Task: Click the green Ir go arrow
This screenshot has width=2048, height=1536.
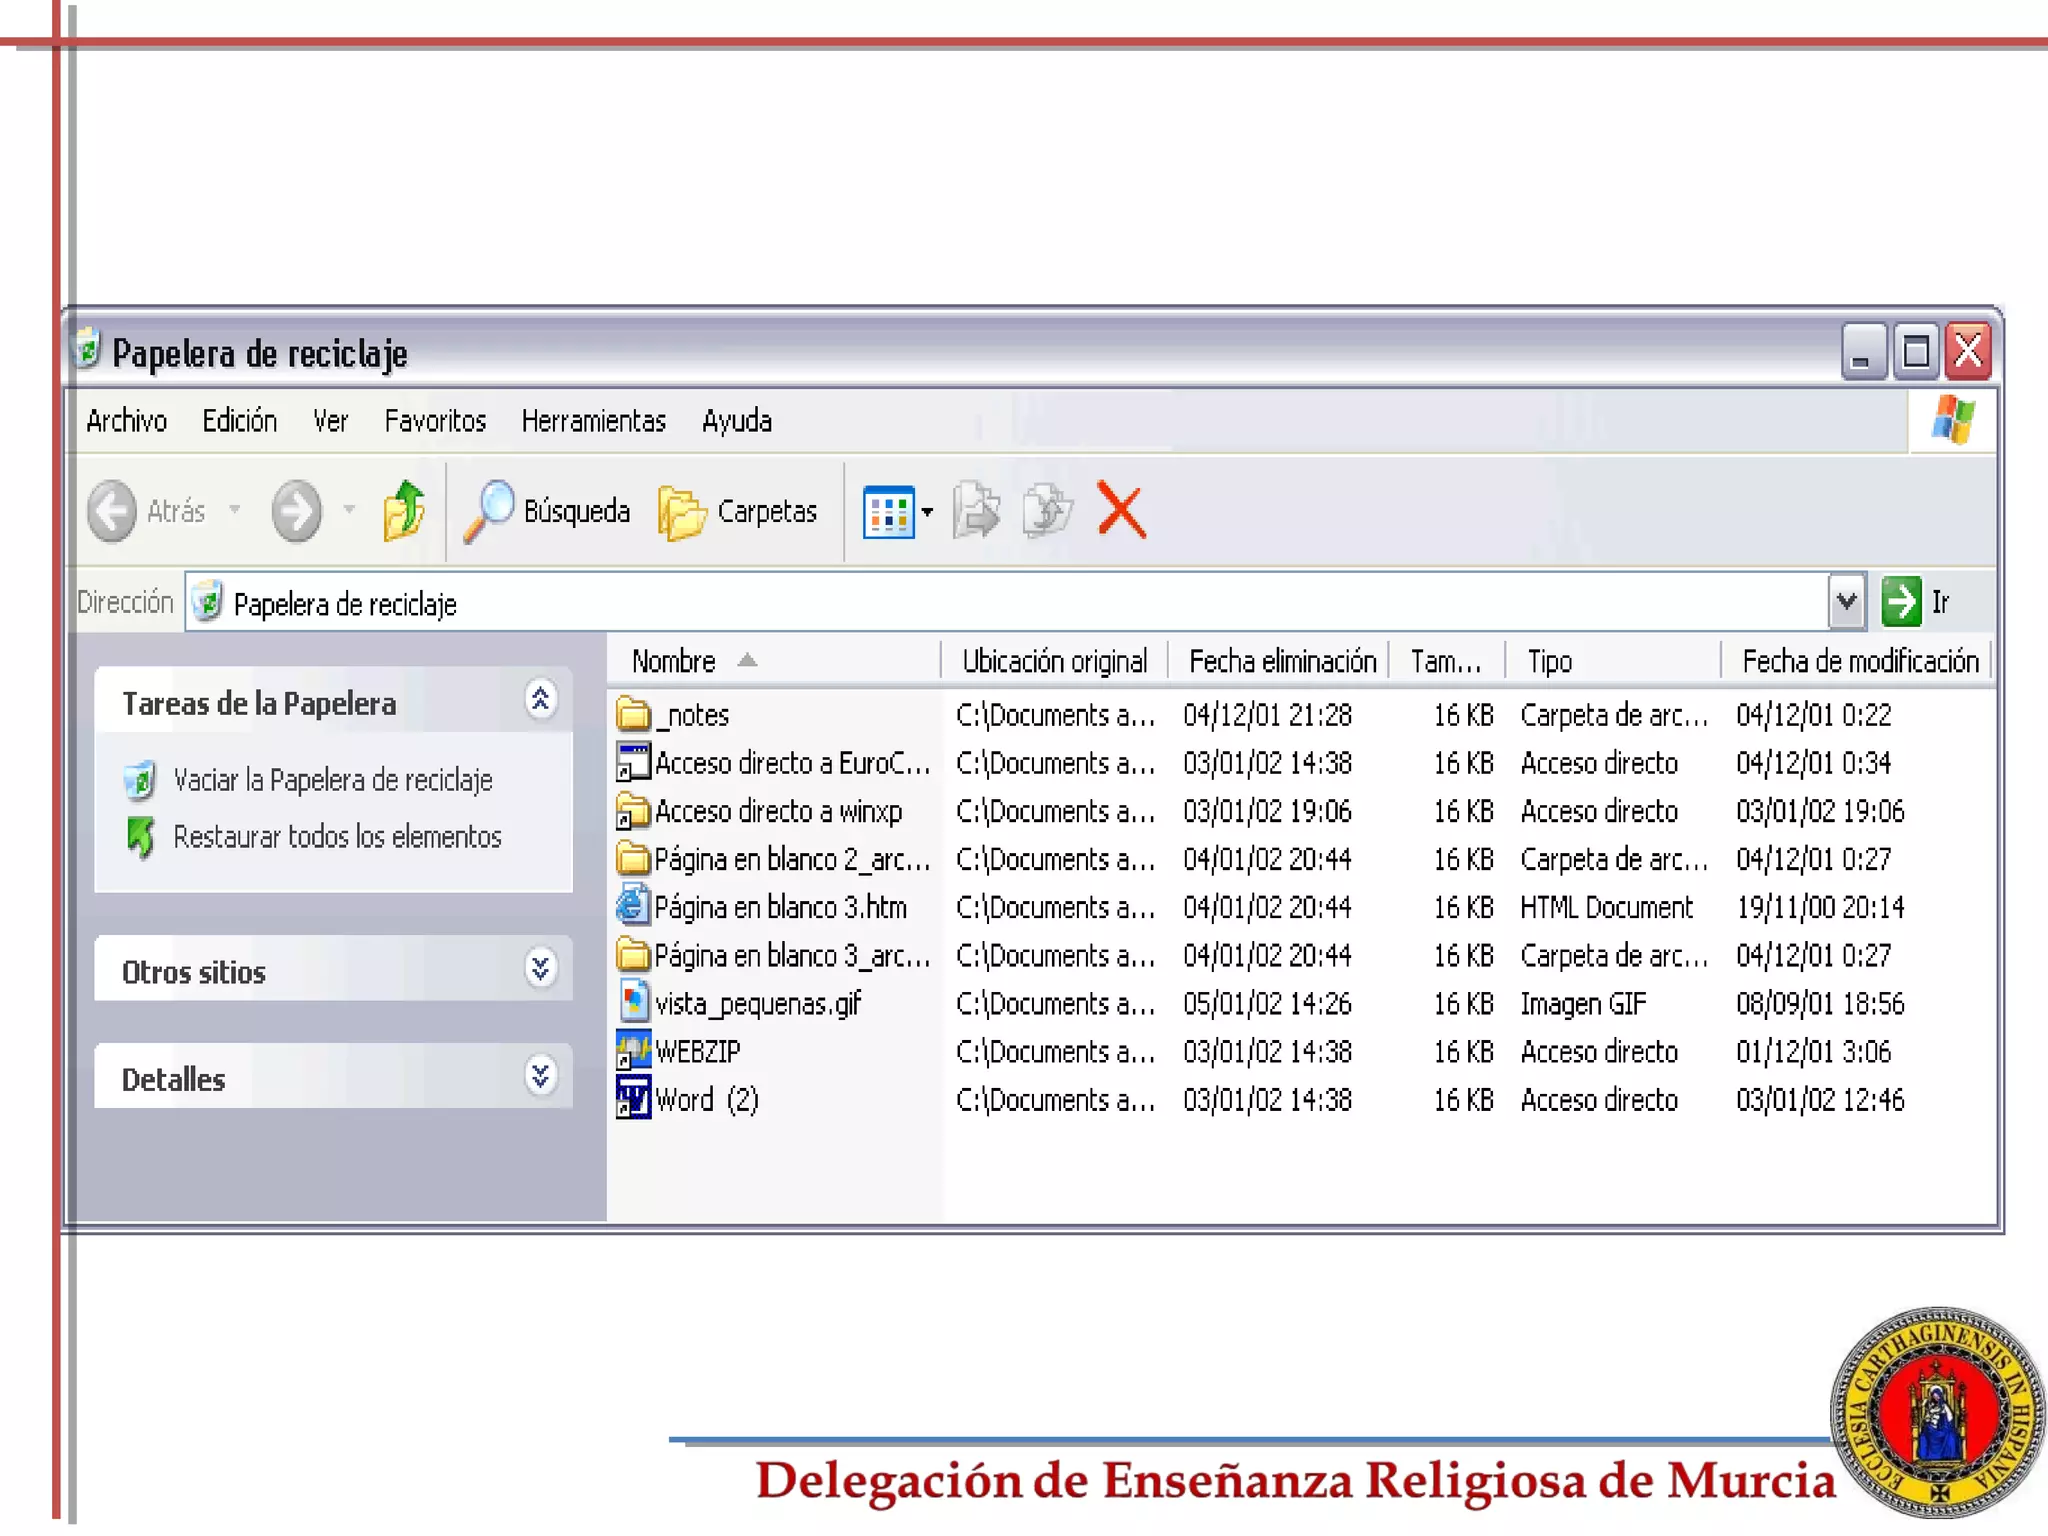Action: point(1900,602)
